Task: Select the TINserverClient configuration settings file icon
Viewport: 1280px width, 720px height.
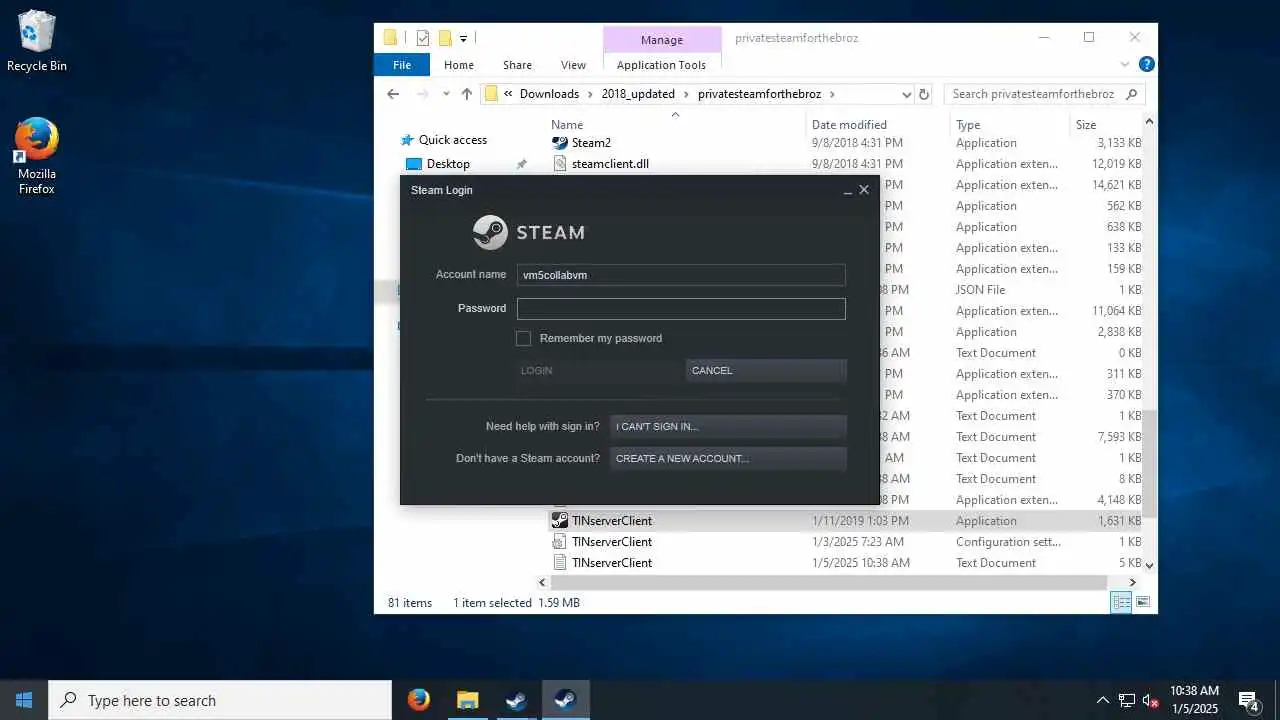Action: tap(560, 542)
